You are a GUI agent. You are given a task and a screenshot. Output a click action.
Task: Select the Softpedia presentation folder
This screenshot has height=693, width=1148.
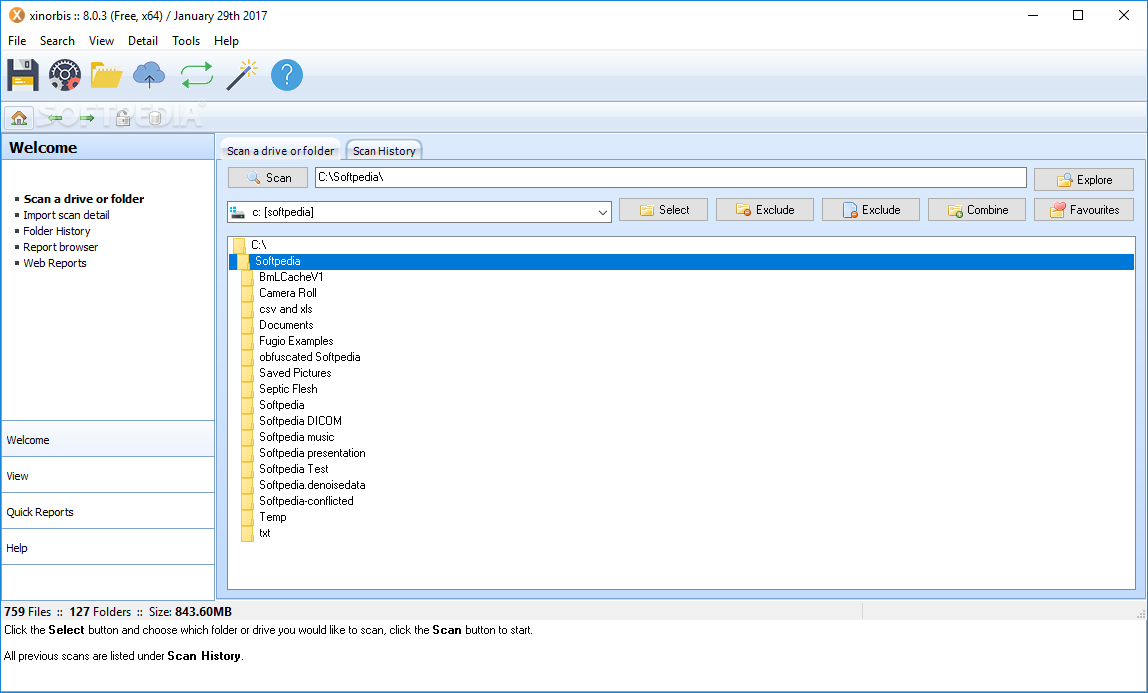click(x=312, y=453)
